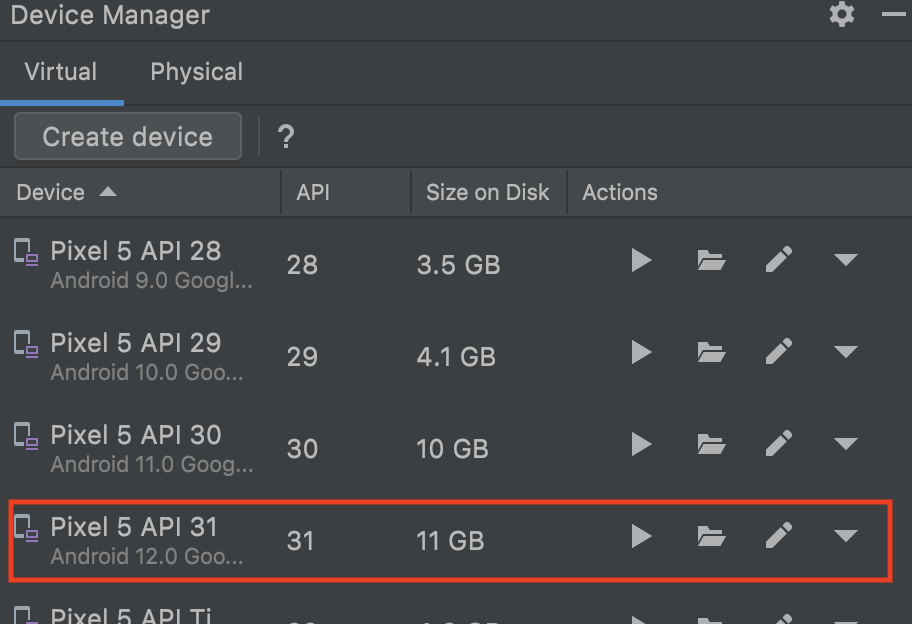Click the help question mark icon
The width and height of the screenshot is (912, 624).
tap(286, 137)
